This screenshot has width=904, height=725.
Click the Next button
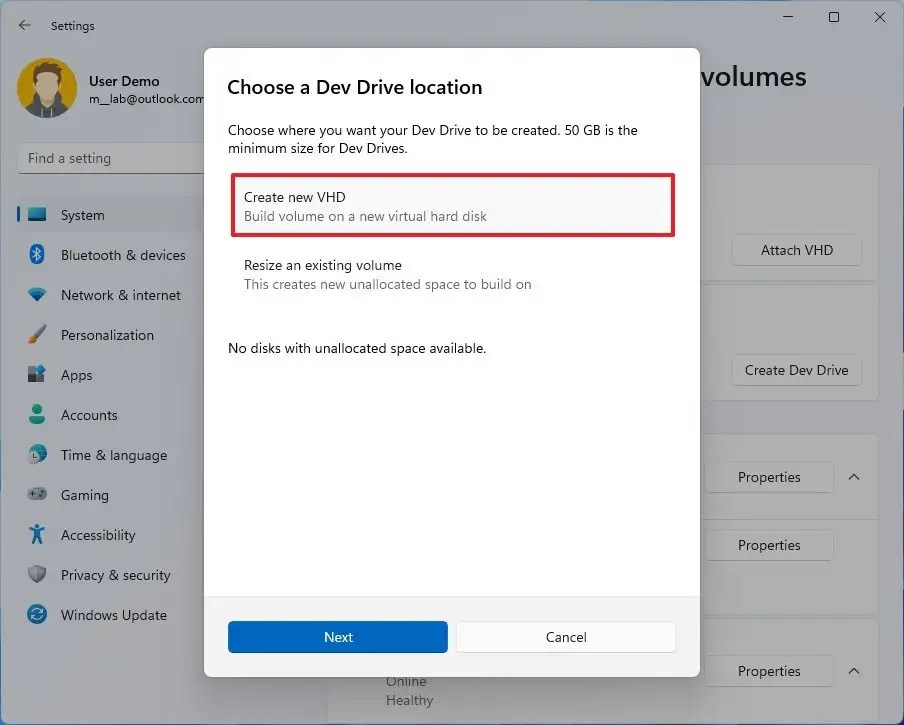(337, 637)
